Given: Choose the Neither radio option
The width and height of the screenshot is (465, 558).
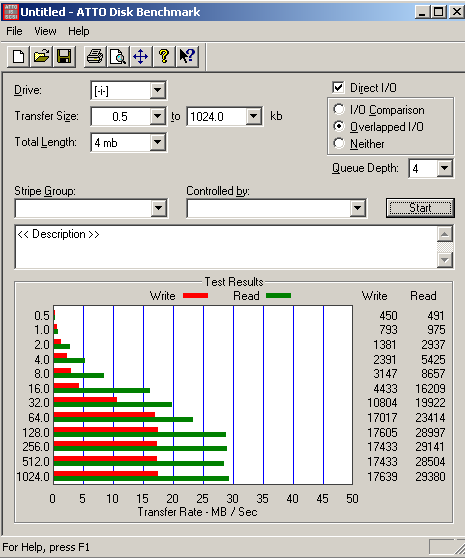Looking at the screenshot, I should click(339, 143).
